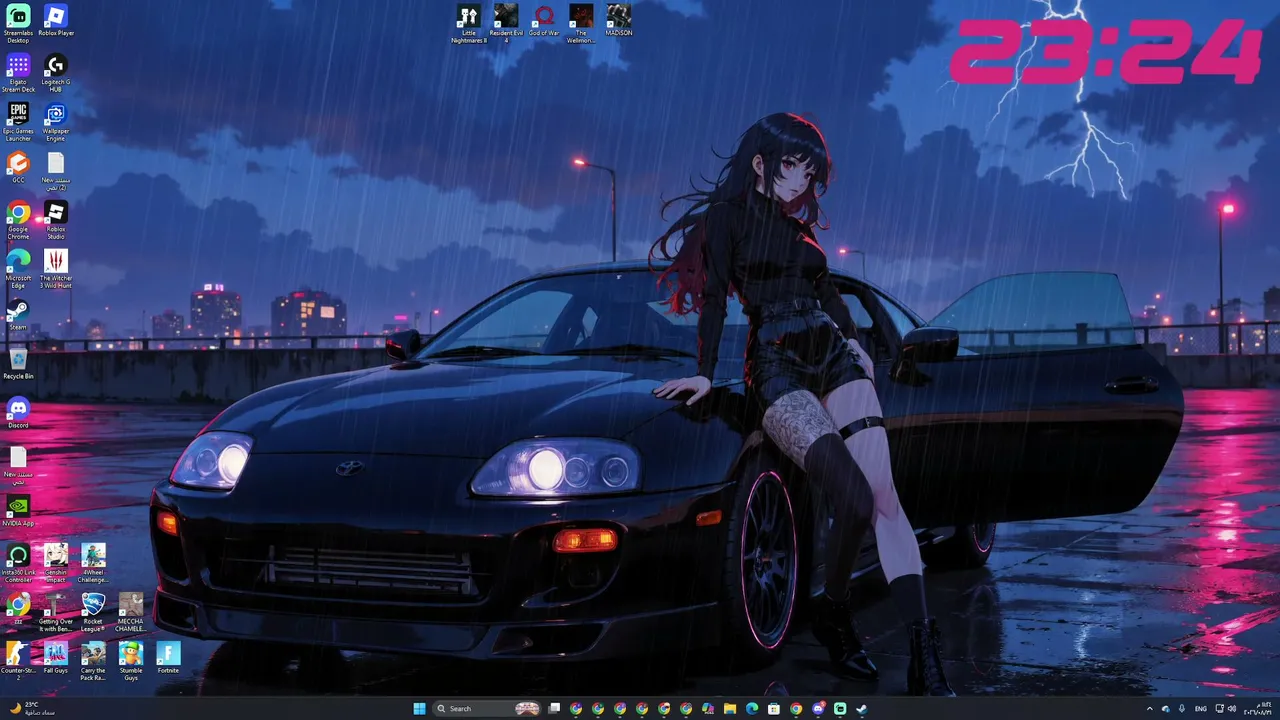Select the Wellmon... game icon at top
This screenshot has height=720, width=1280.
[581, 23]
